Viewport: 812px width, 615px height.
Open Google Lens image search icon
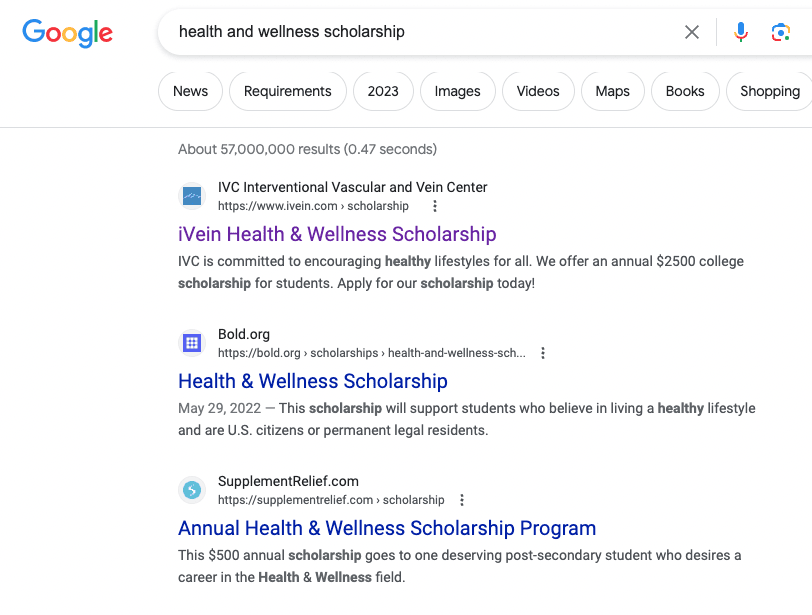point(780,32)
